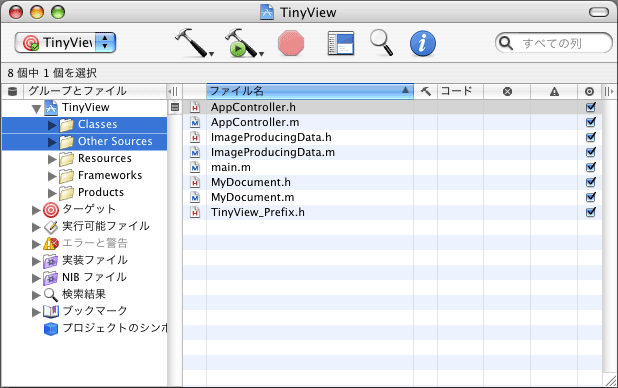618x388 pixels.
Task: Expand the Resources folder triangle
Action: click(52, 159)
